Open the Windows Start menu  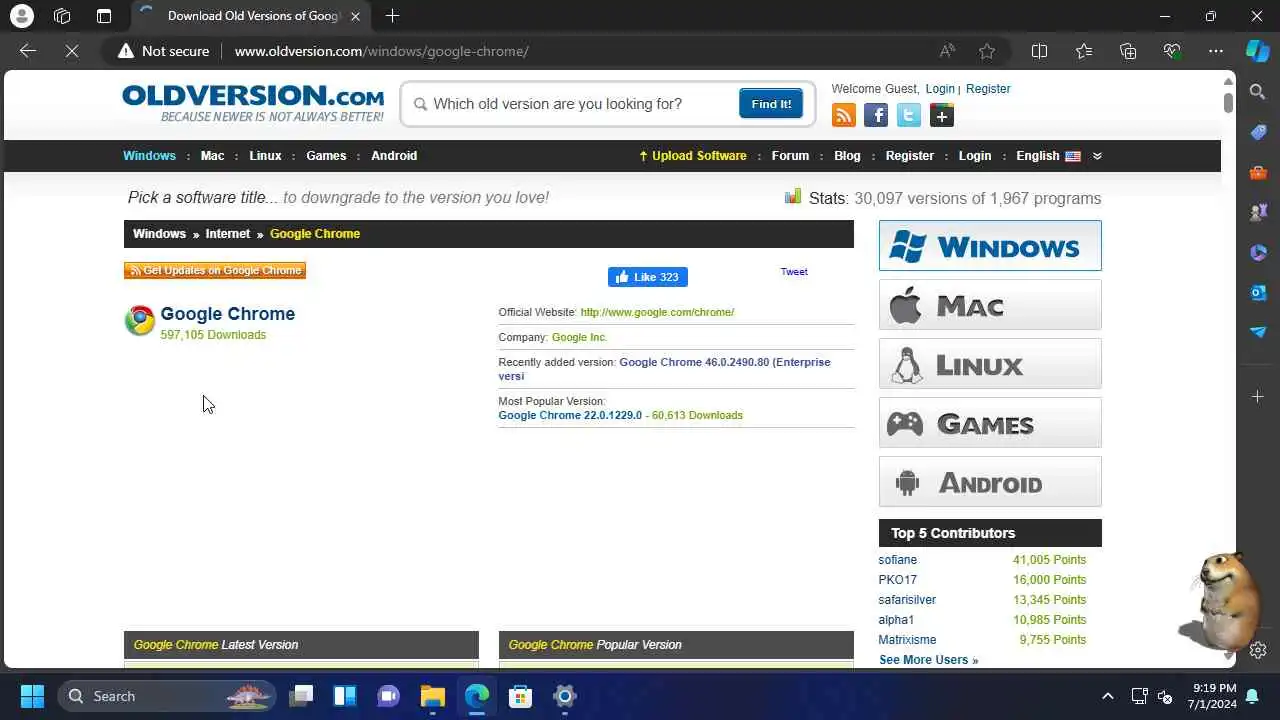pos(32,696)
